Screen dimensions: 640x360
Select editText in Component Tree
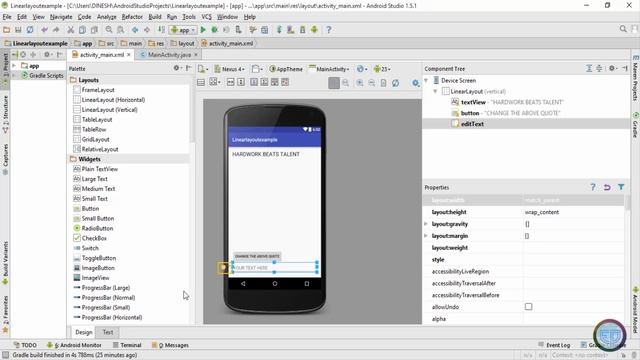[x=472, y=124]
